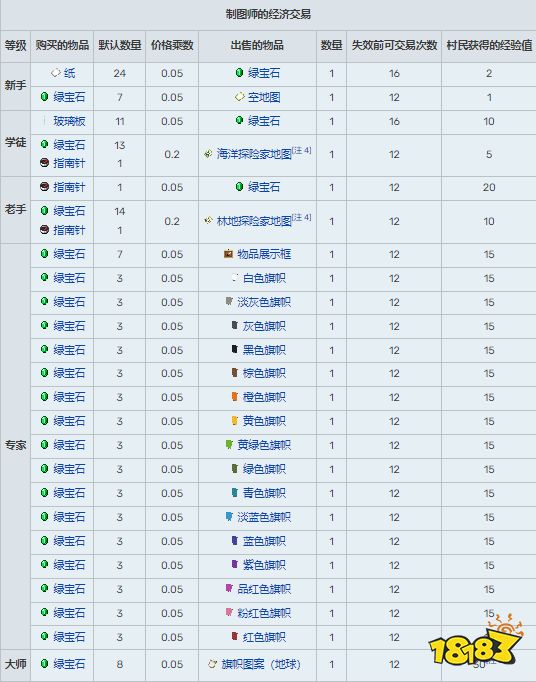536x682 pixels.
Task: Open the 黑色旗帜 link
Action: [264, 350]
